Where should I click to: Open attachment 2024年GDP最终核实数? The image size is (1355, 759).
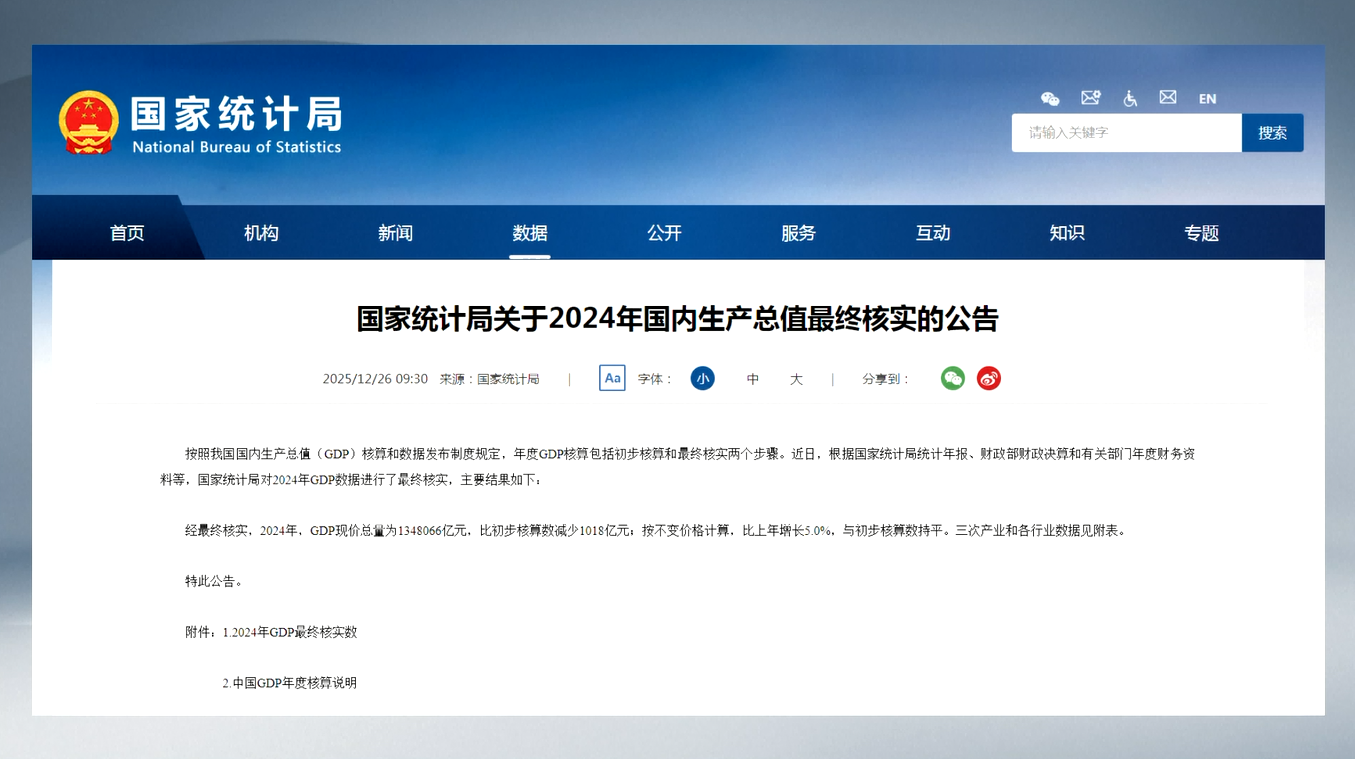[x=290, y=632]
